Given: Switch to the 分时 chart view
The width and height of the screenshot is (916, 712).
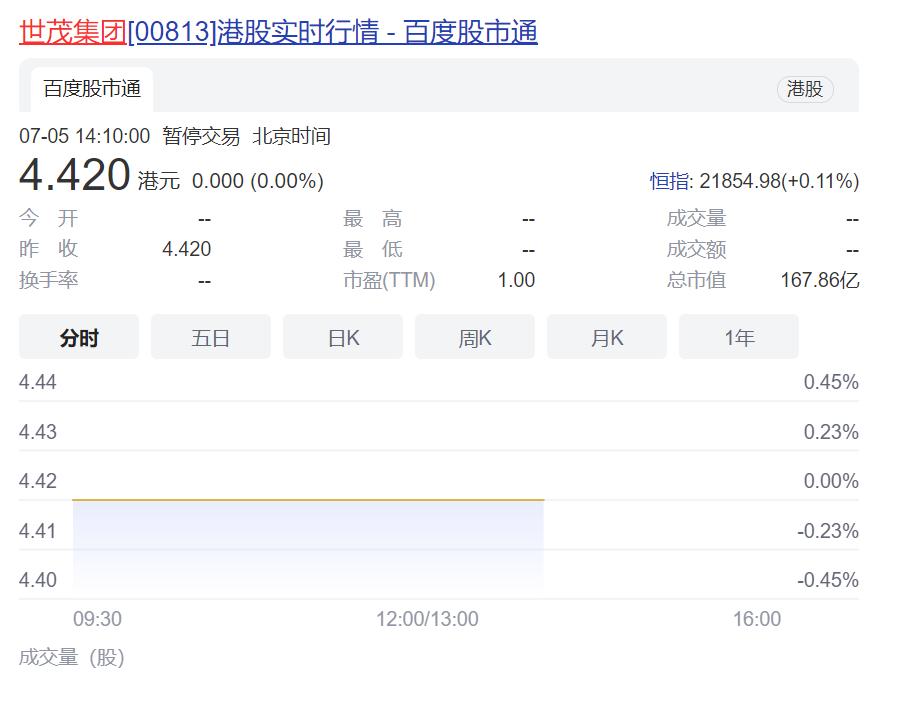Looking at the screenshot, I should tap(78, 337).
